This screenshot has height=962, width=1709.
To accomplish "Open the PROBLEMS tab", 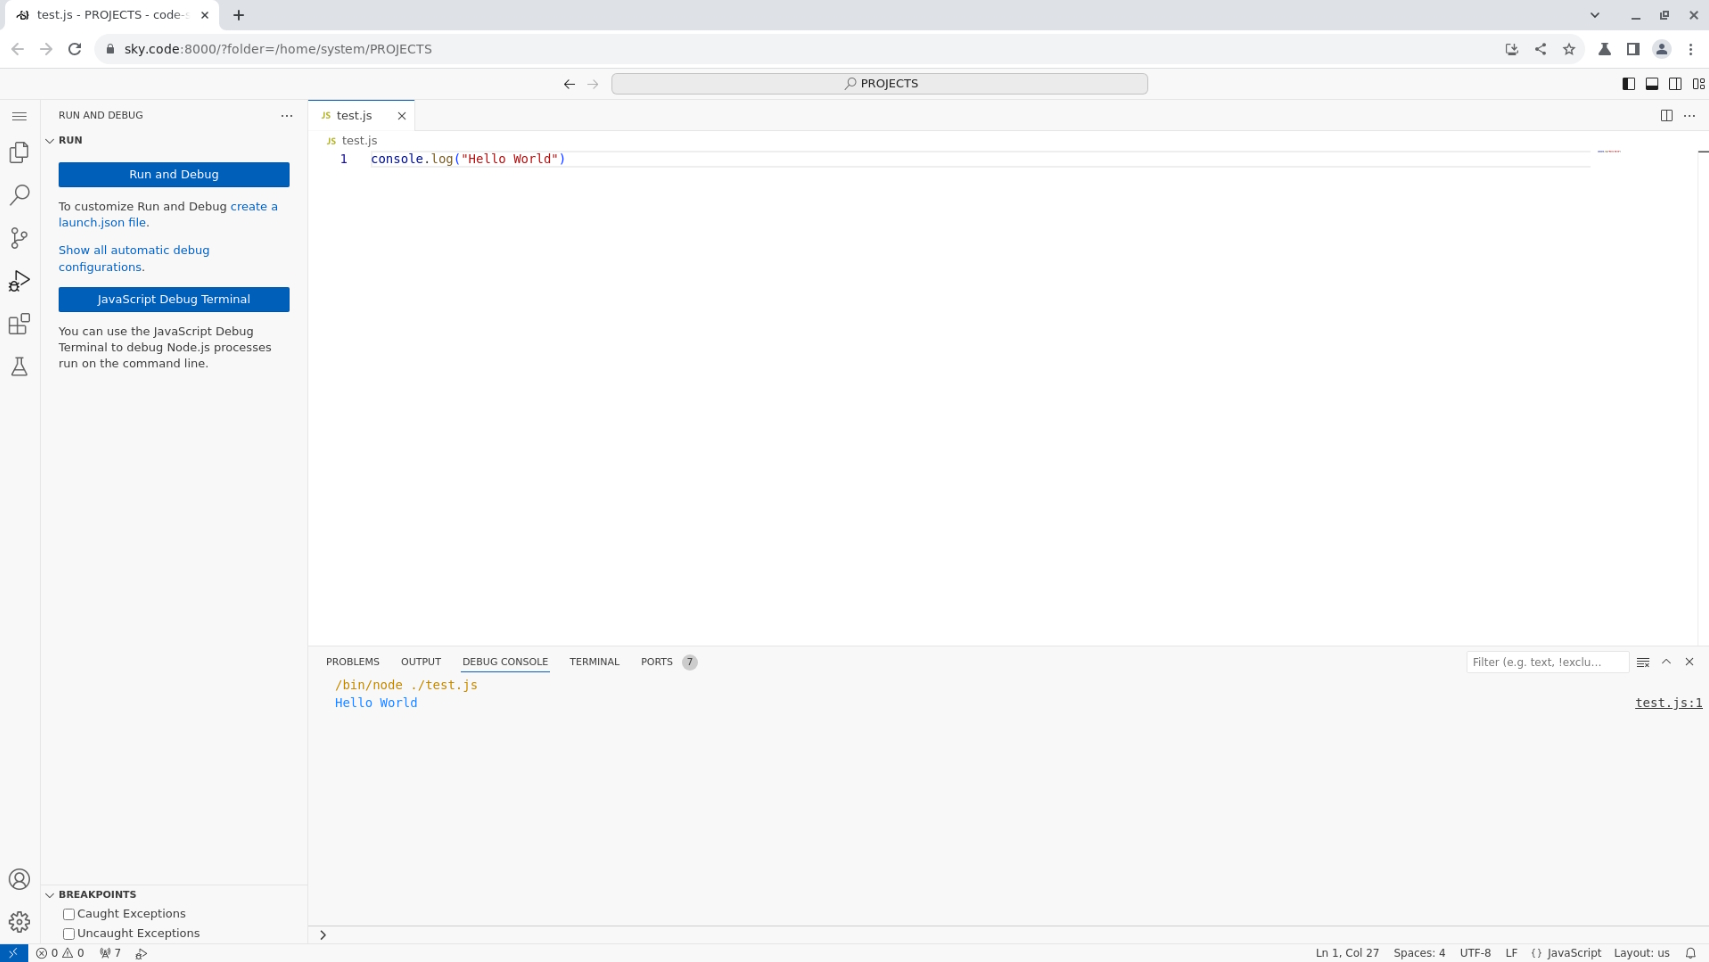I will 352,661.
